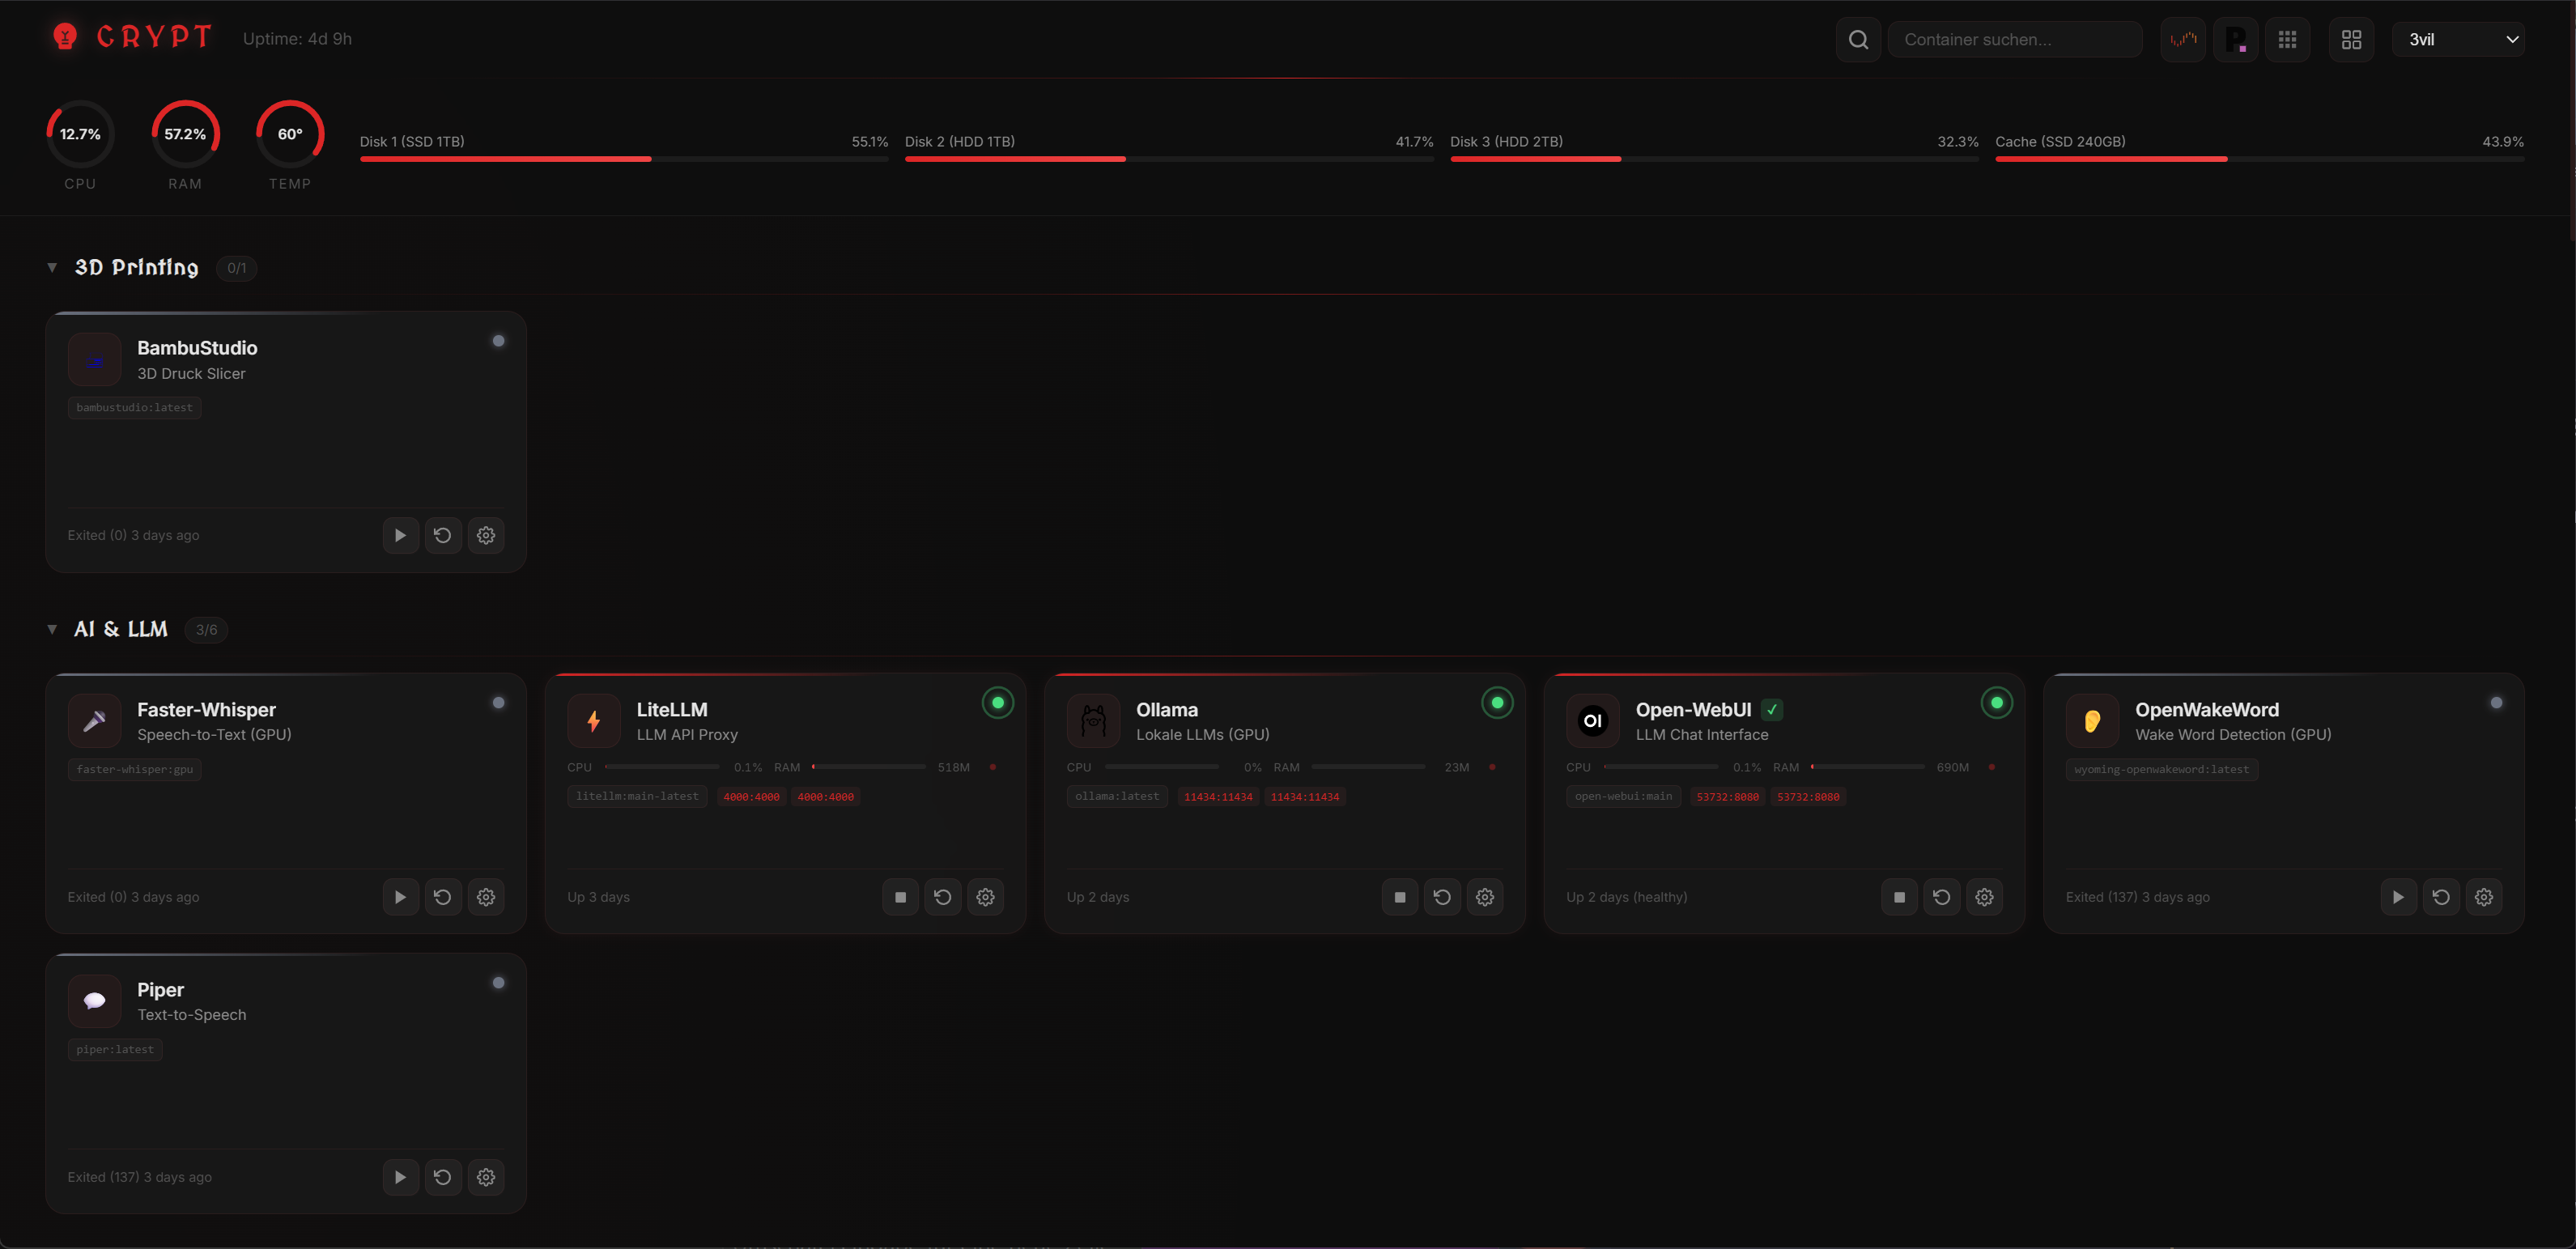Start the Piper container

(x=400, y=1177)
